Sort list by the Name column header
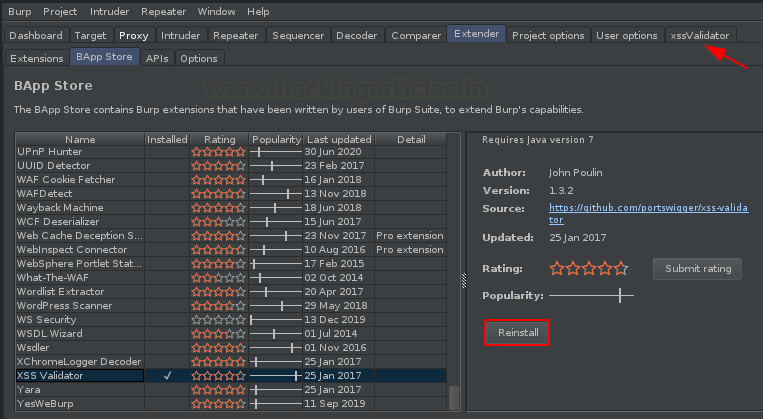 pos(79,139)
